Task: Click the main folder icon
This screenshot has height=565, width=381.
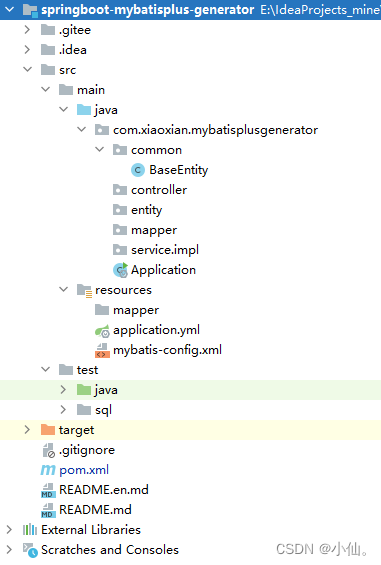Action: (66, 89)
